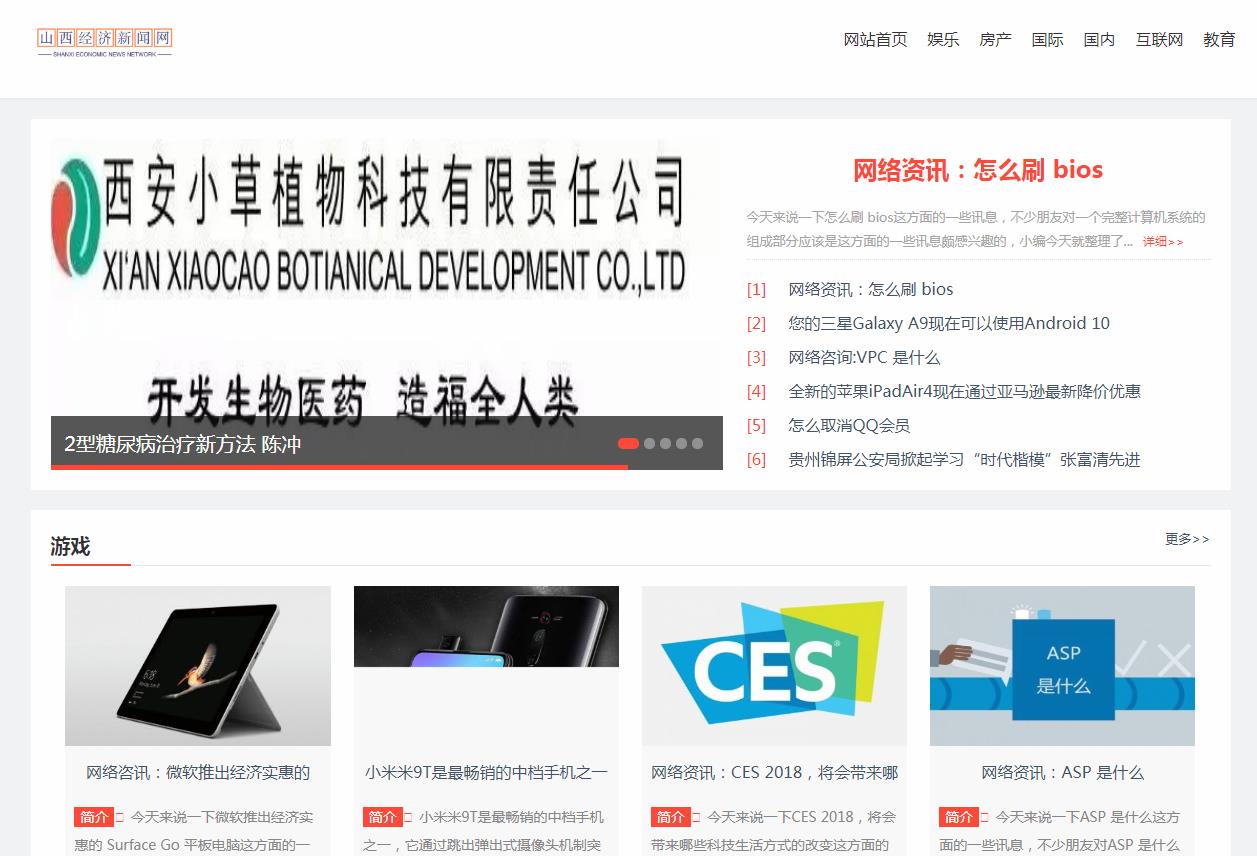The image size is (1257, 856).
Task: Click the summary text 今天来说一下怎么刷 bios这方面
Action: click(x=976, y=229)
